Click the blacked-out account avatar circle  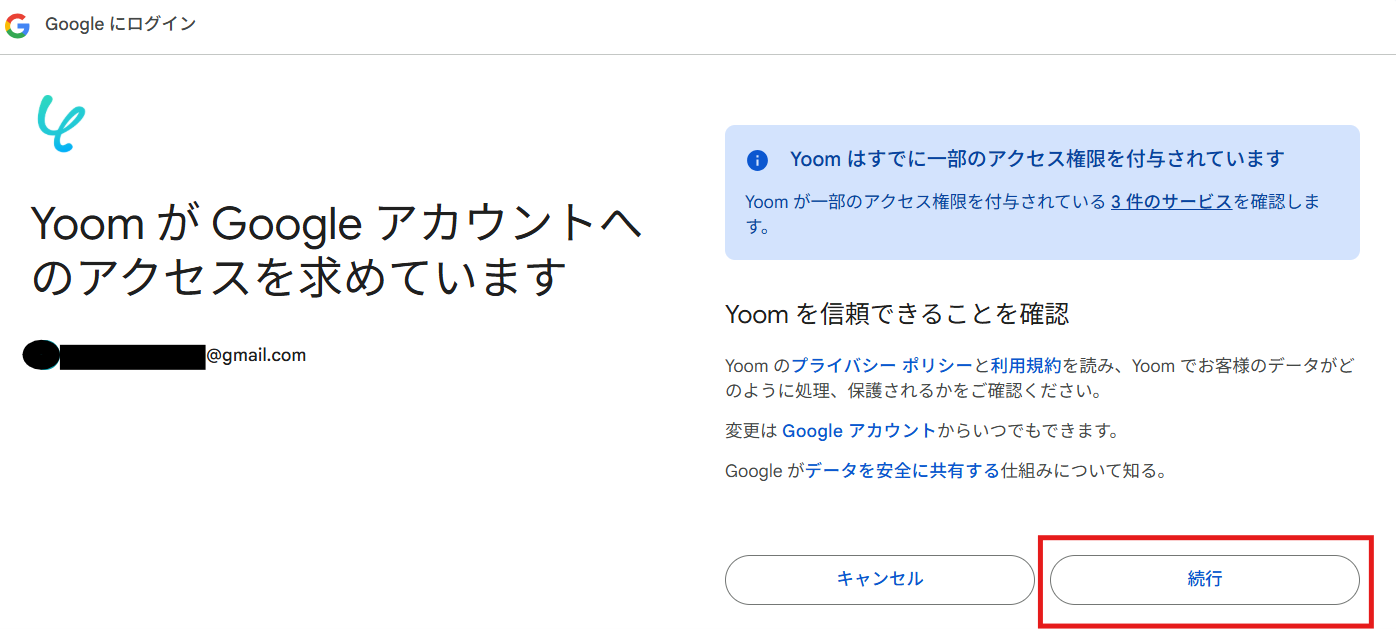point(41,355)
